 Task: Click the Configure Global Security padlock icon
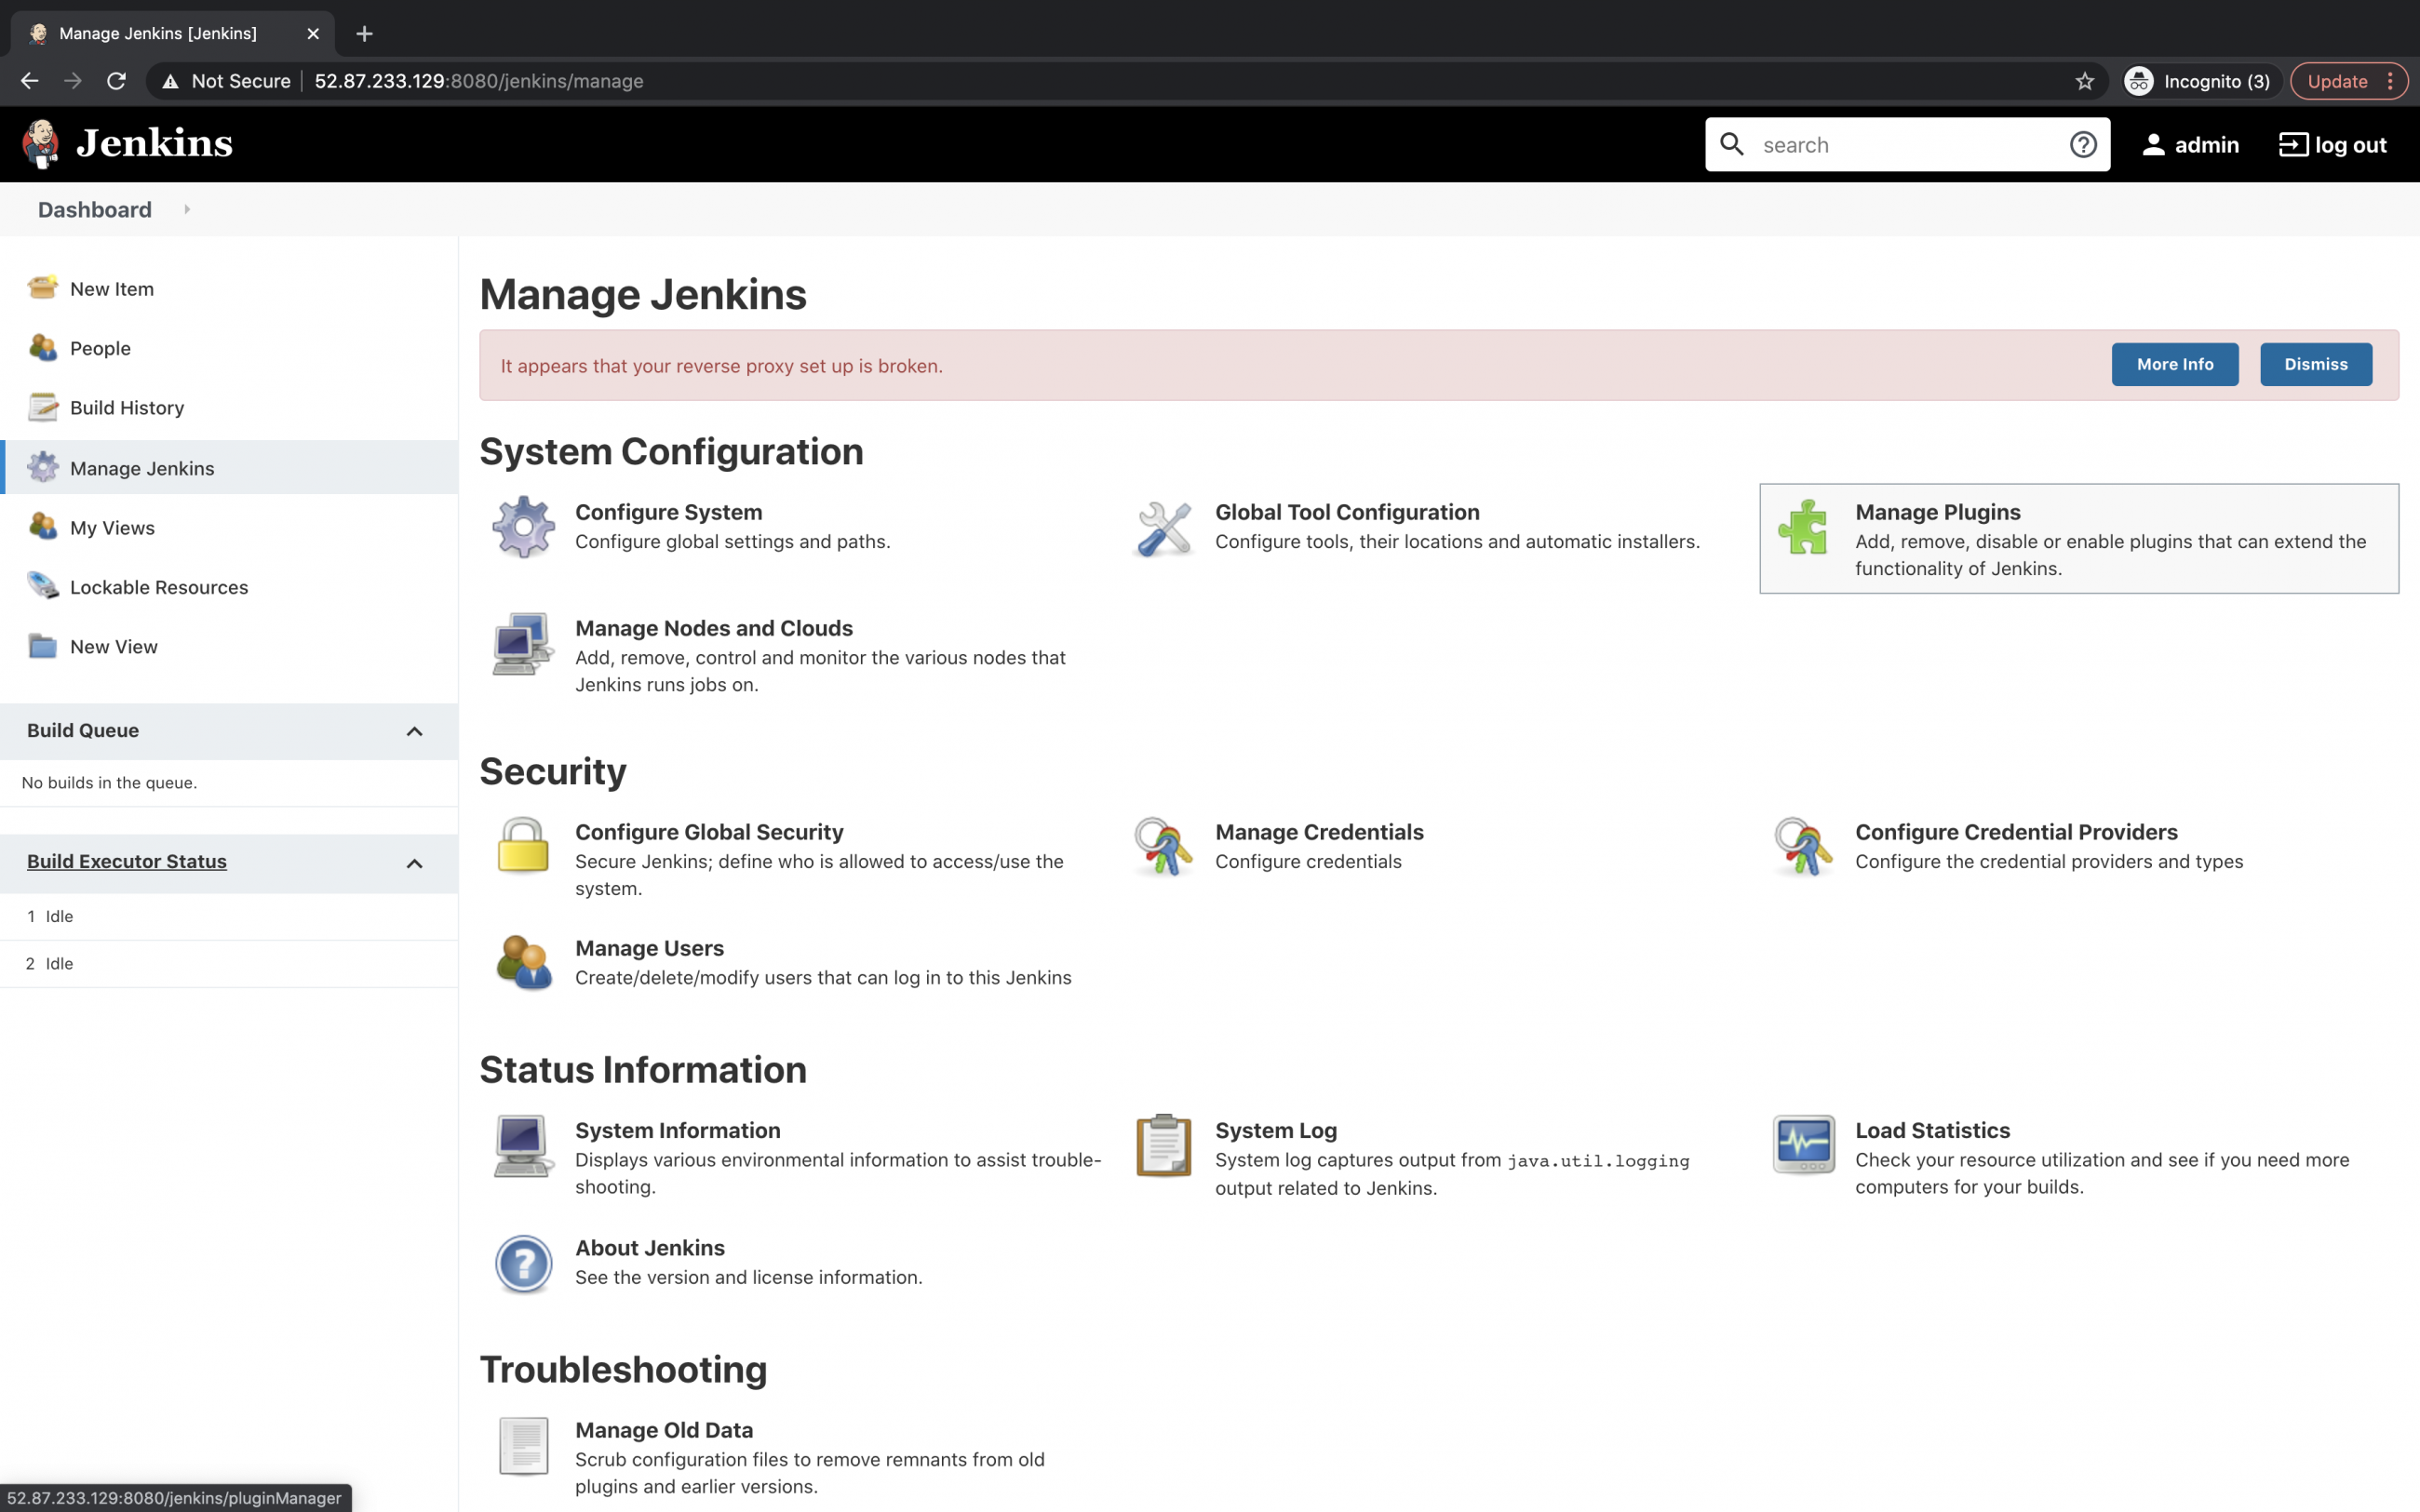coord(522,847)
